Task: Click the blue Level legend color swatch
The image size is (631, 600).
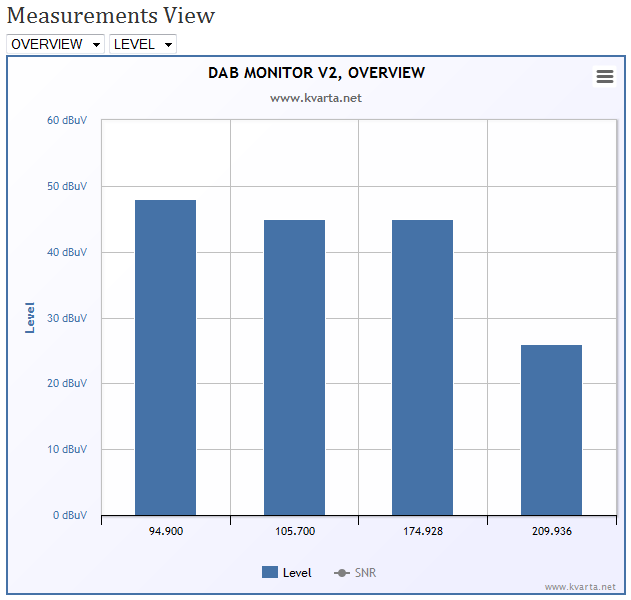Action: coord(270,572)
